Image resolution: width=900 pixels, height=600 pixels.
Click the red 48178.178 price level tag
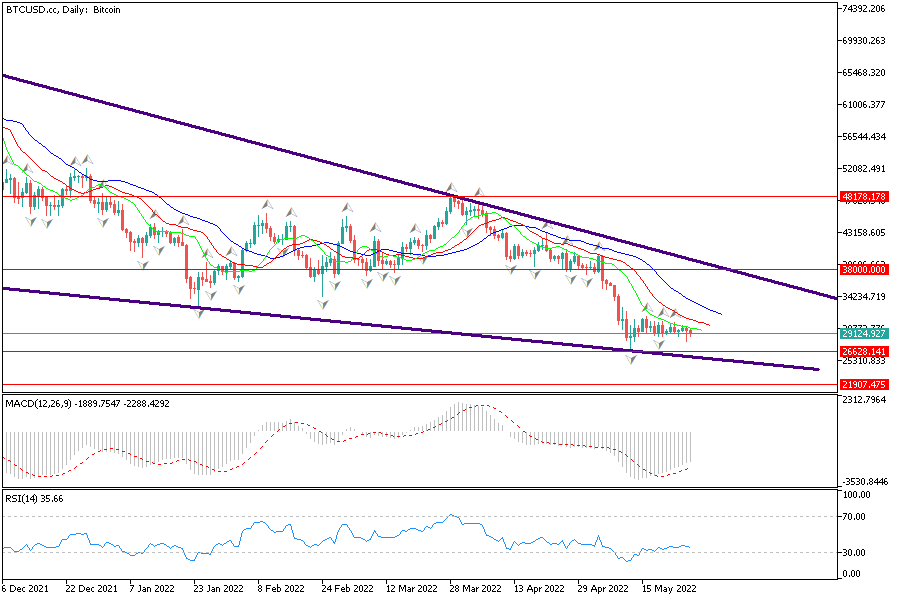(x=865, y=197)
